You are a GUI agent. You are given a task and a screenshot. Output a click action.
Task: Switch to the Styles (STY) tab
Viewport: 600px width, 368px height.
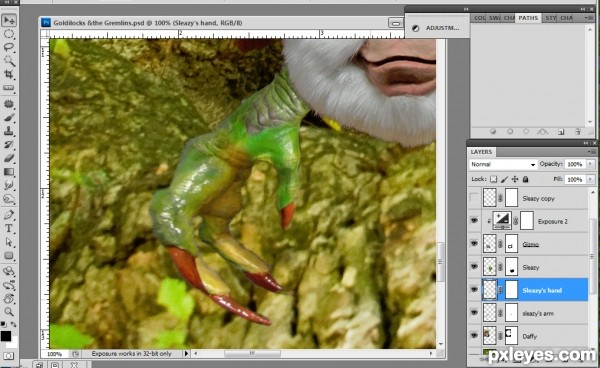[550, 18]
